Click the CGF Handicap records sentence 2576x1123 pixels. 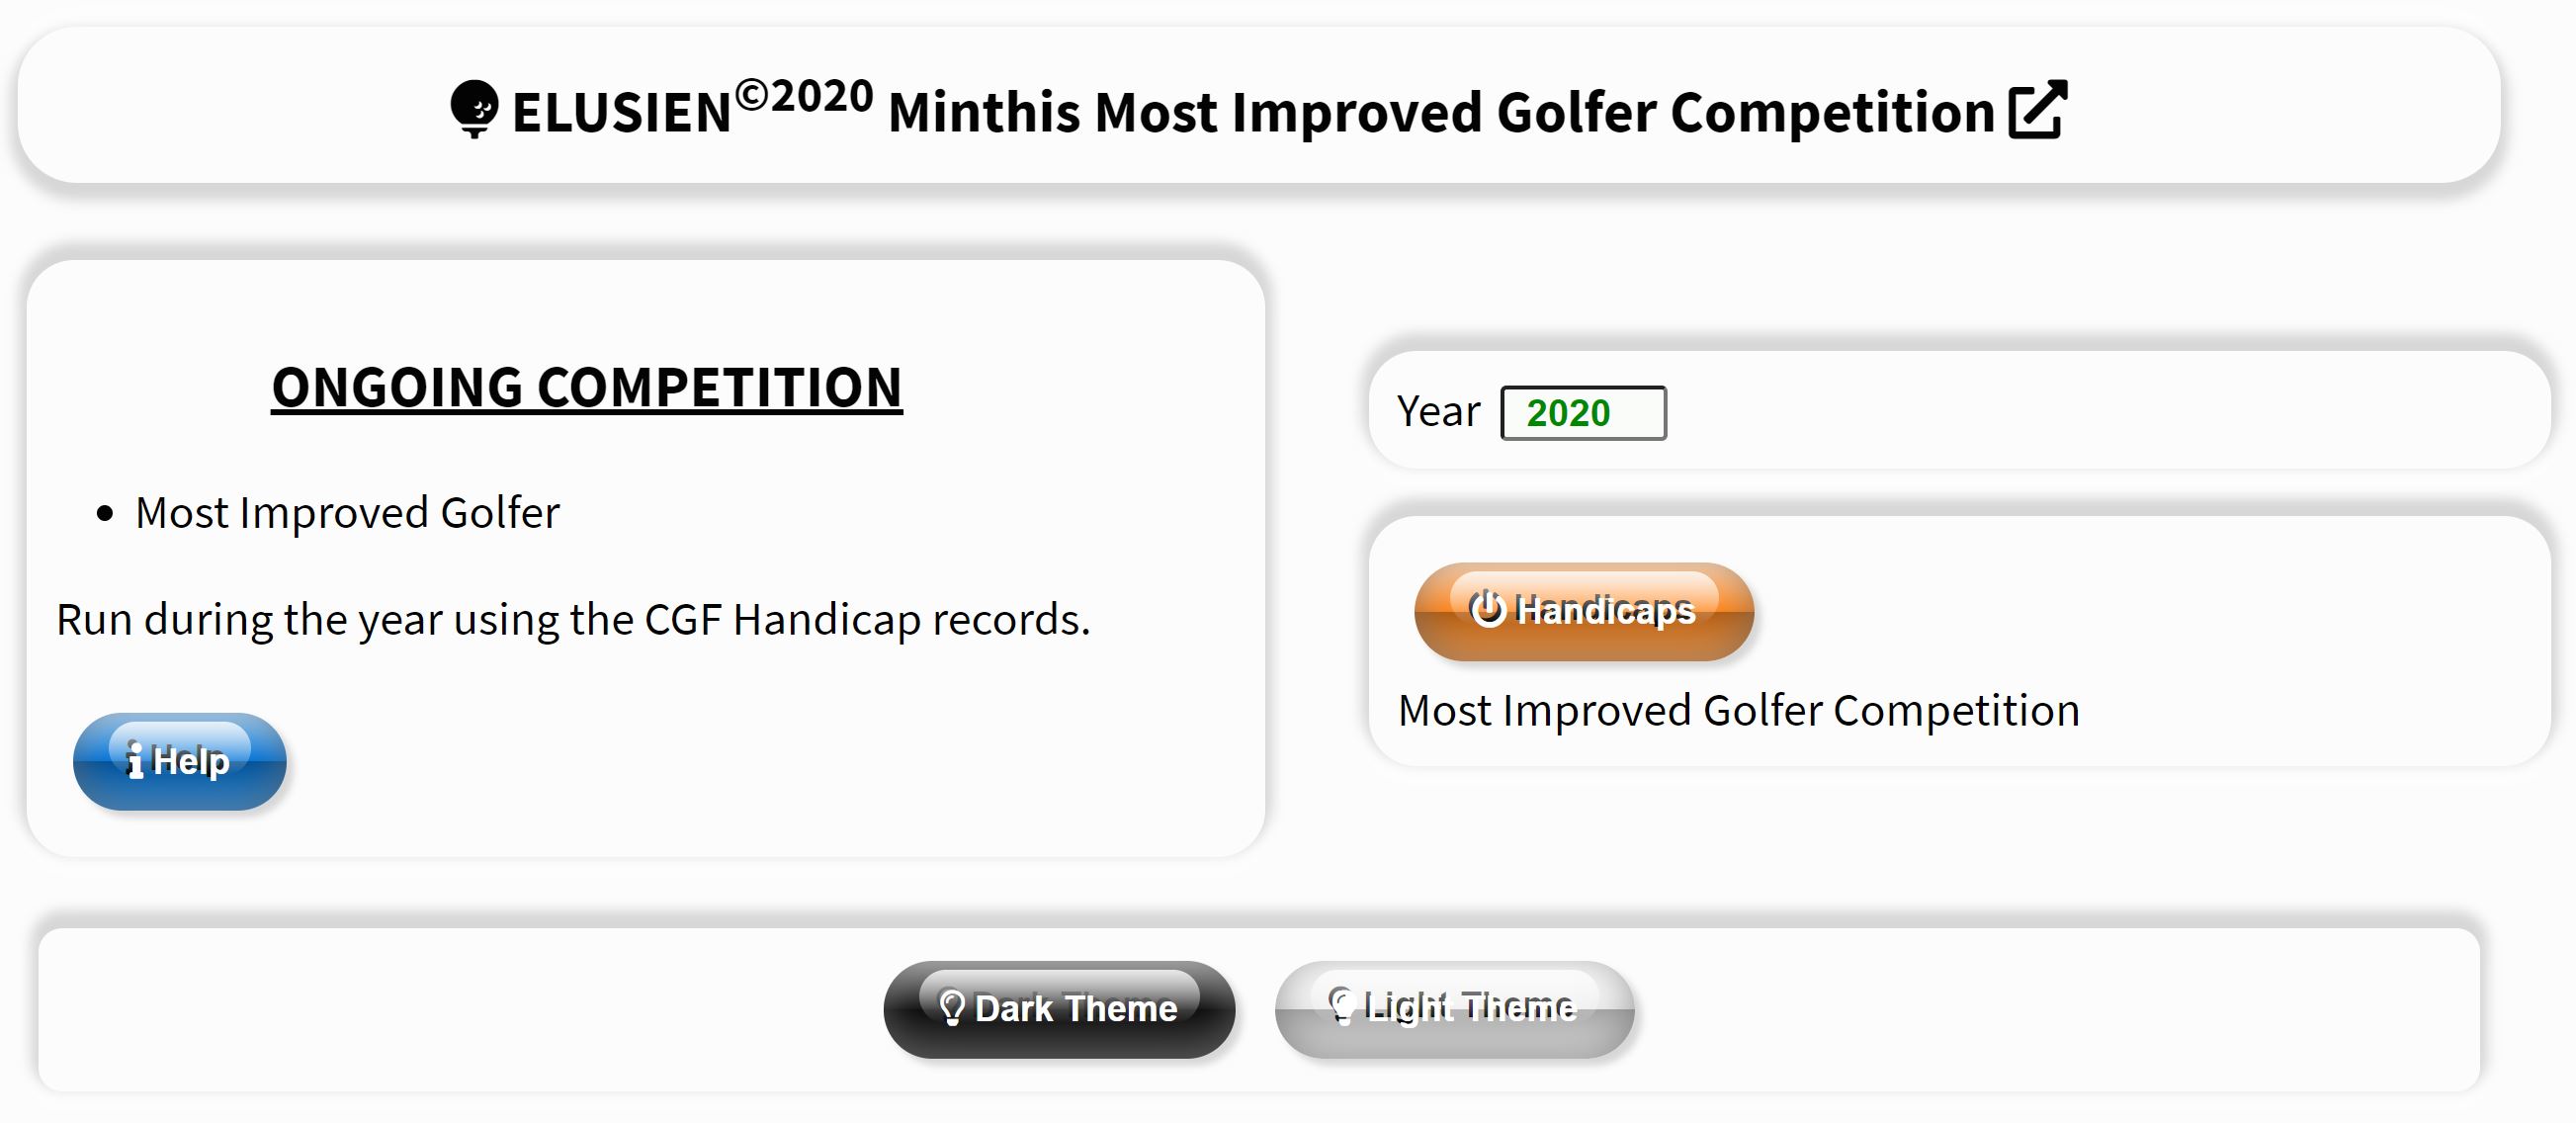[573, 620]
